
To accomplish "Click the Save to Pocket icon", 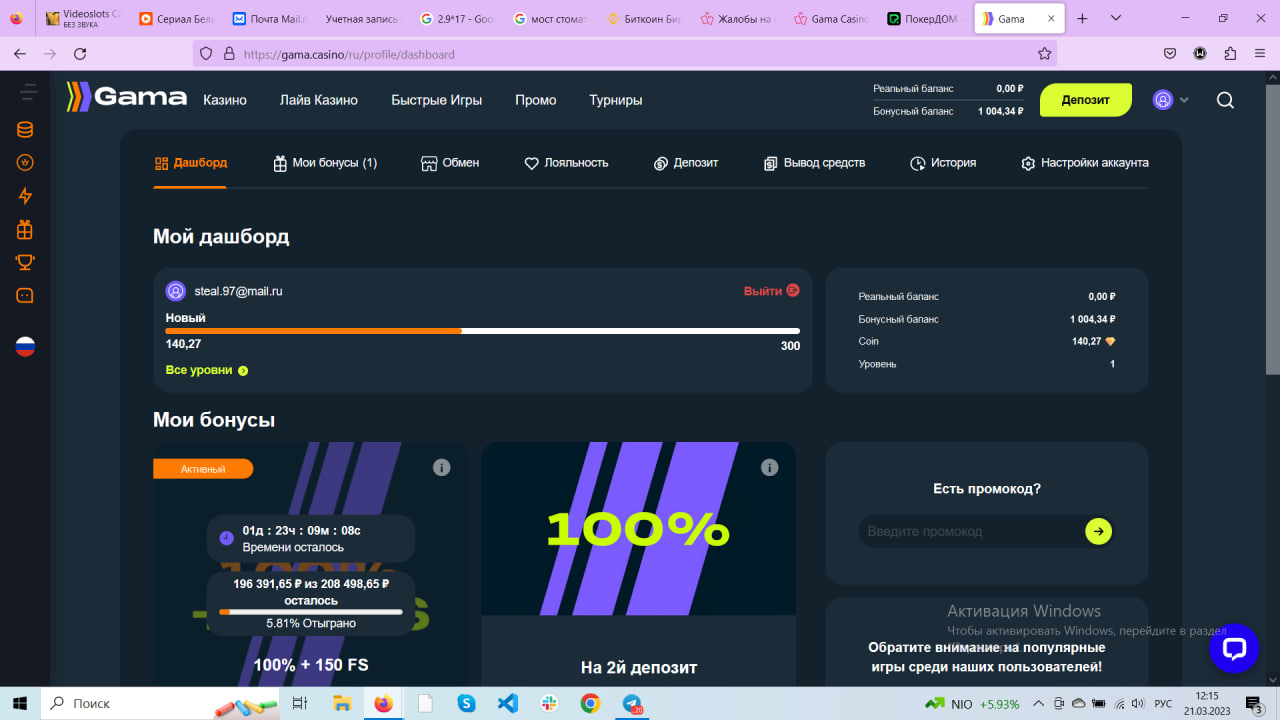I will (x=1170, y=54).
